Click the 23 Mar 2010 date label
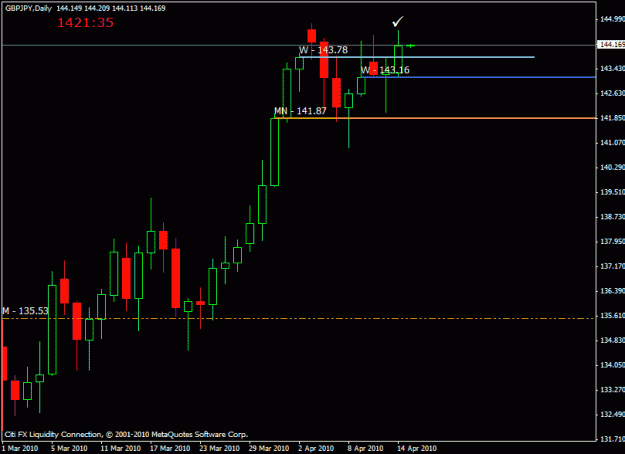The height and width of the screenshot is (454, 625). pos(219,448)
